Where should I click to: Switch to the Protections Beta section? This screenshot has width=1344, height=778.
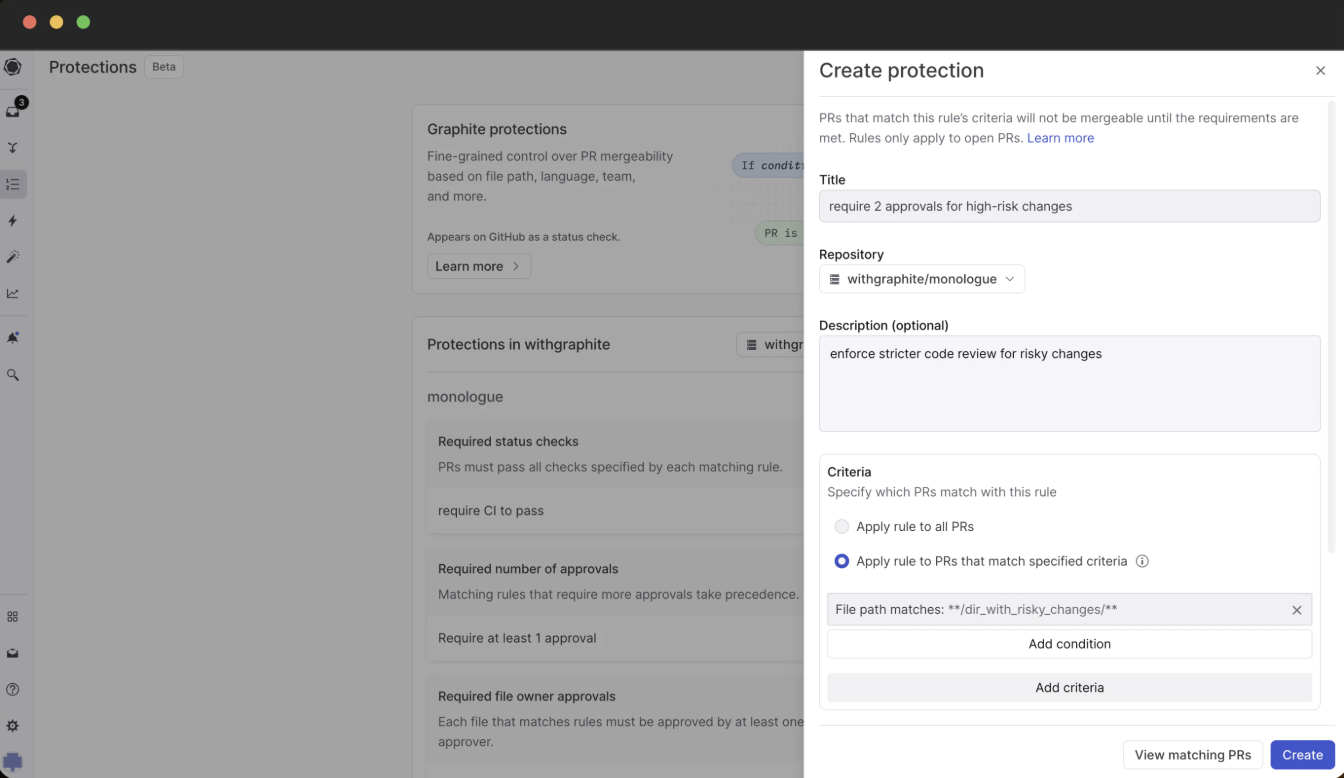[92, 67]
